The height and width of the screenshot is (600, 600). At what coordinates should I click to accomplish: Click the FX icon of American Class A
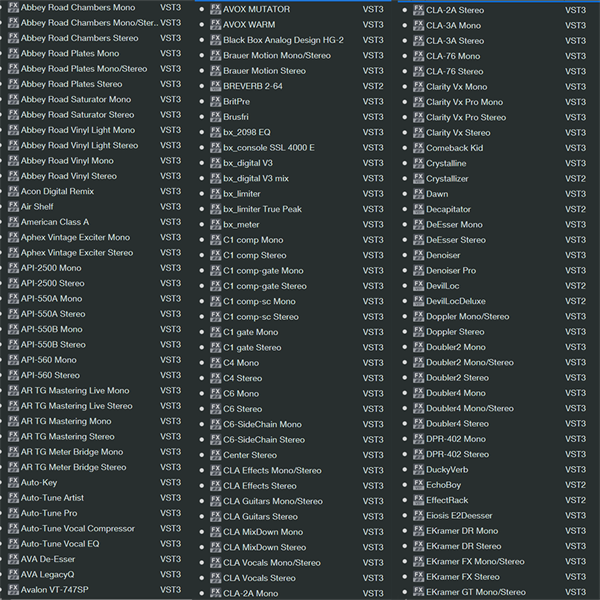coord(13,222)
